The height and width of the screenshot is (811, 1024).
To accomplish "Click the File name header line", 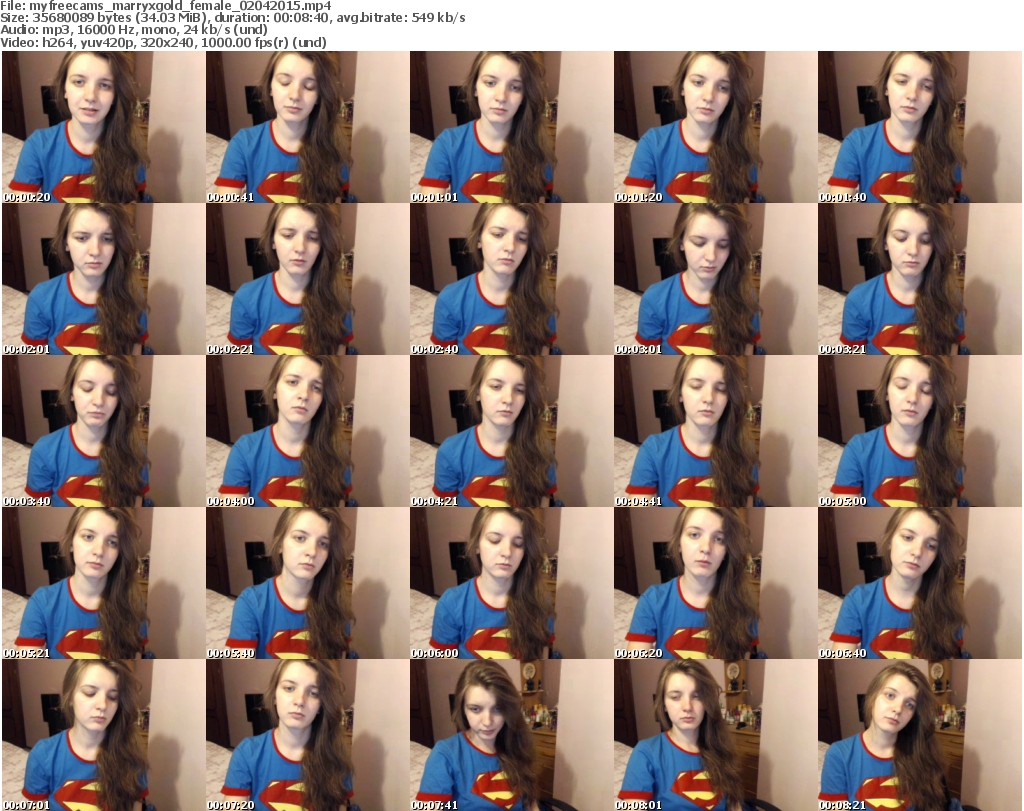I will tap(166, 6).
